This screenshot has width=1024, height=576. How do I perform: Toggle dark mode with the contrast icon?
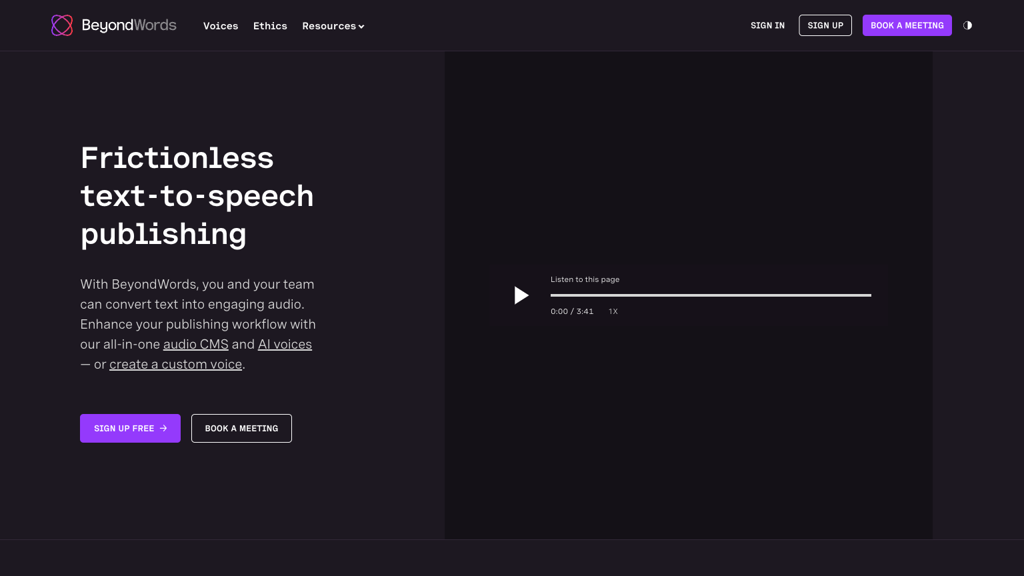click(x=967, y=25)
